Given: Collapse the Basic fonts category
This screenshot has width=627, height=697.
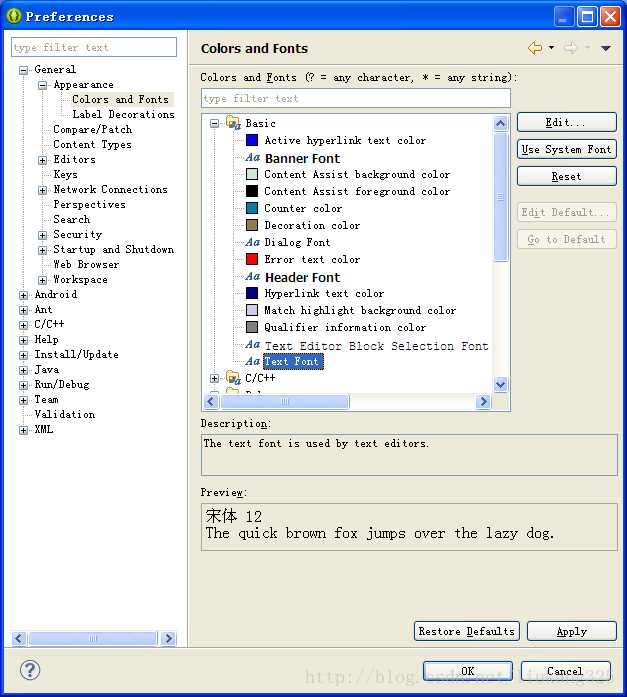Looking at the screenshot, I should (x=215, y=123).
